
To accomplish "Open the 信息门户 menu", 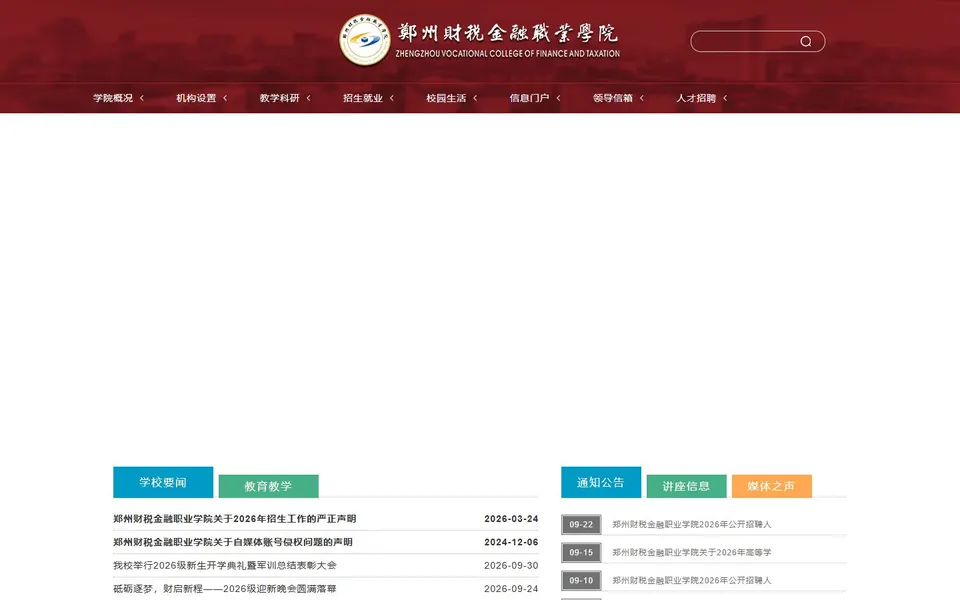I will (x=529, y=98).
